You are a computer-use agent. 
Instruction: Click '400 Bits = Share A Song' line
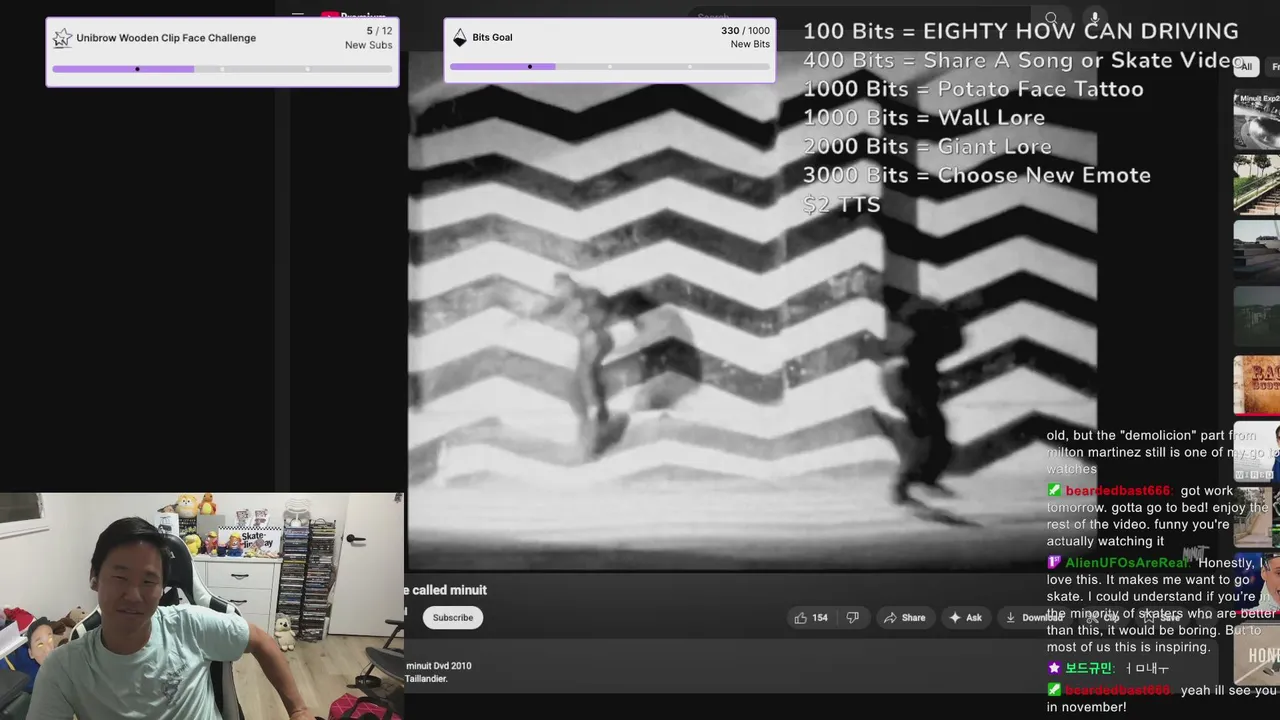click(x=1023, y=60)
